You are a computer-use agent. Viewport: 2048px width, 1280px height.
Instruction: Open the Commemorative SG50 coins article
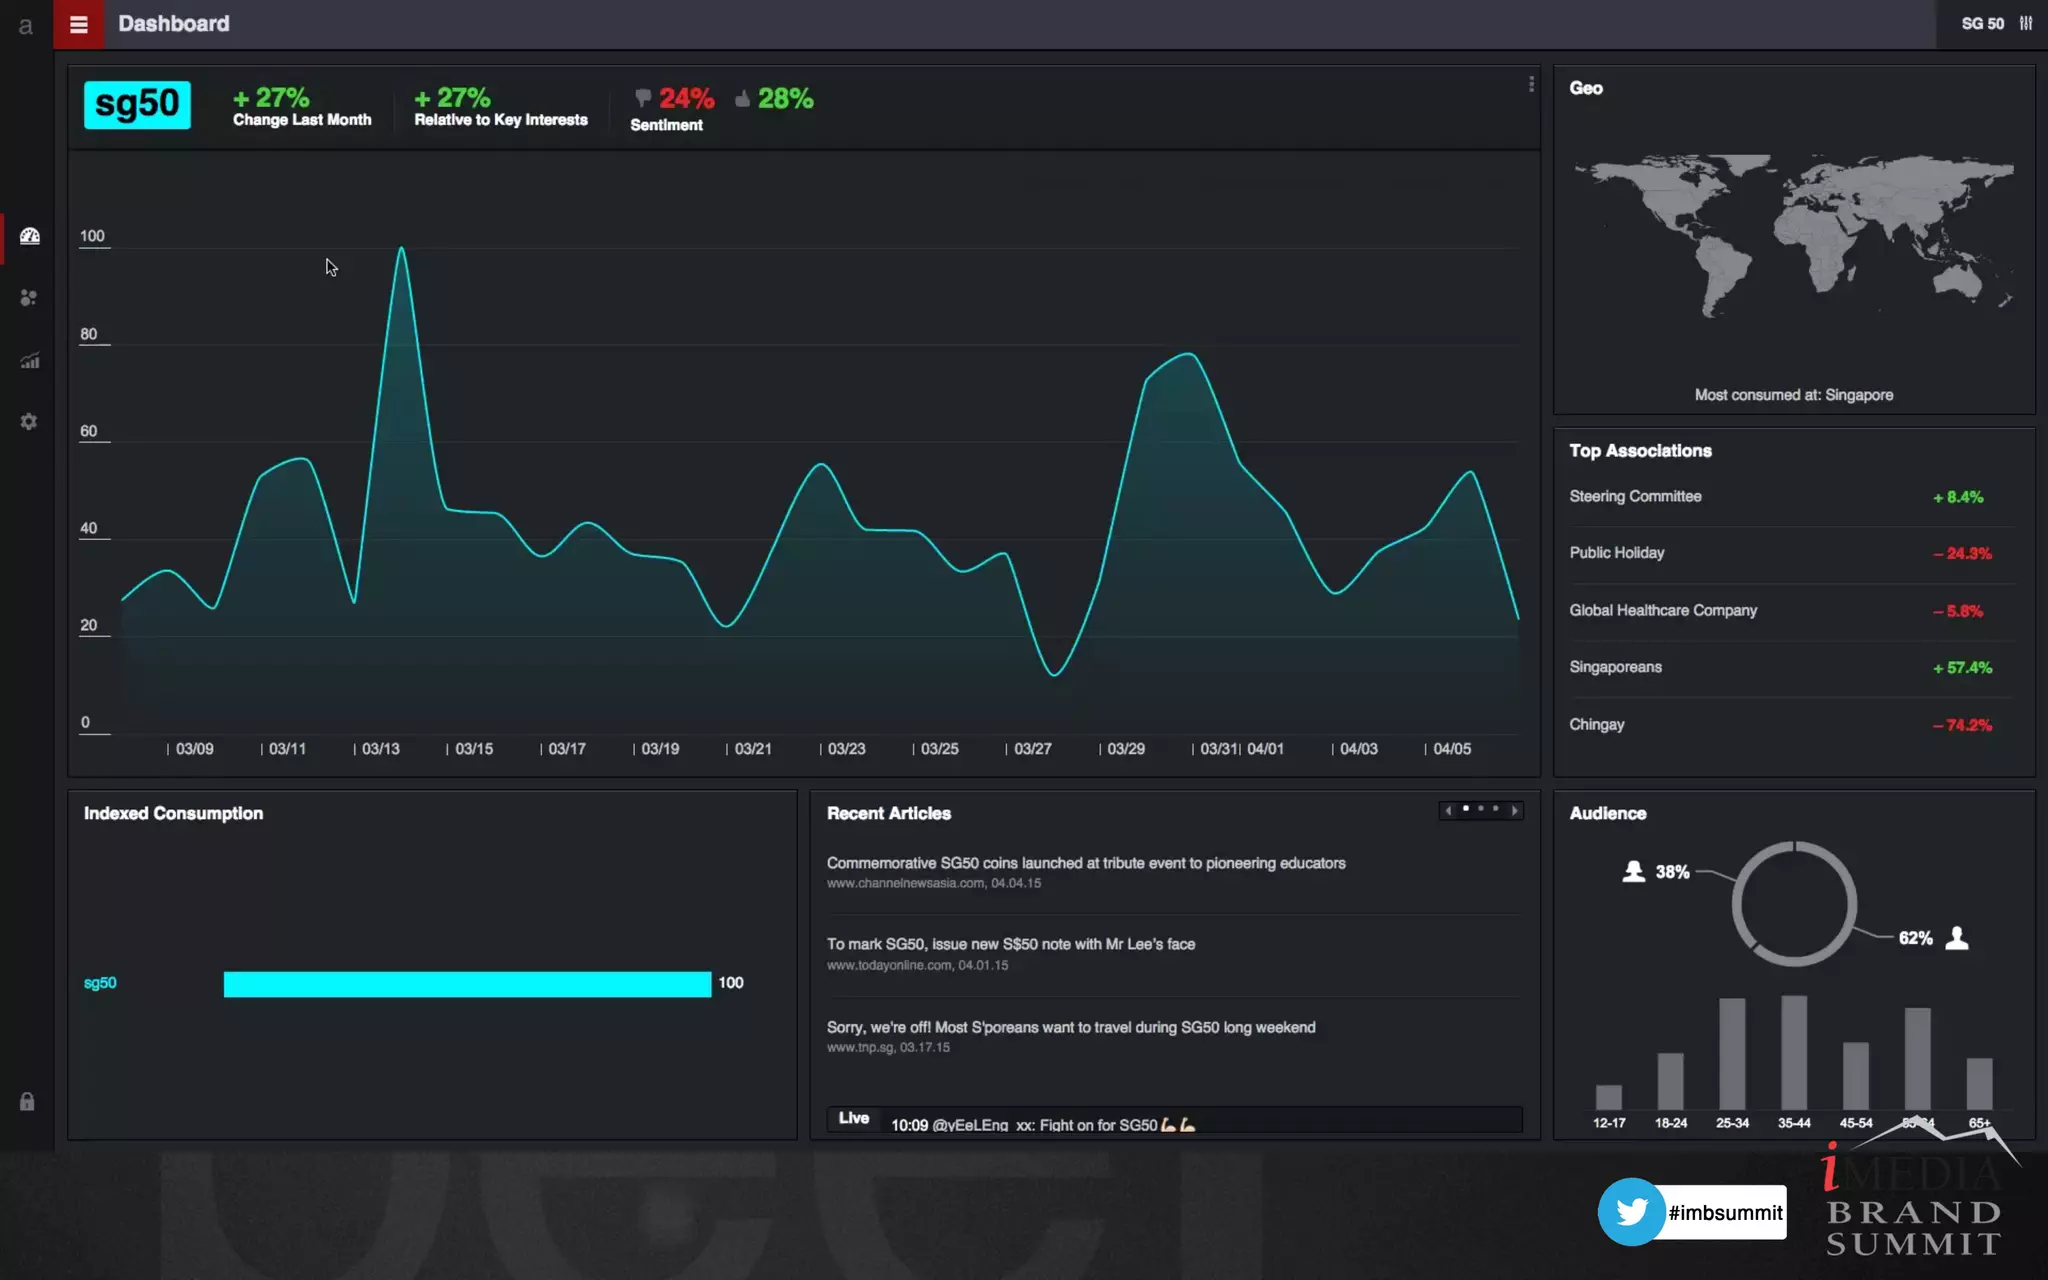[x=1085, y=863]
